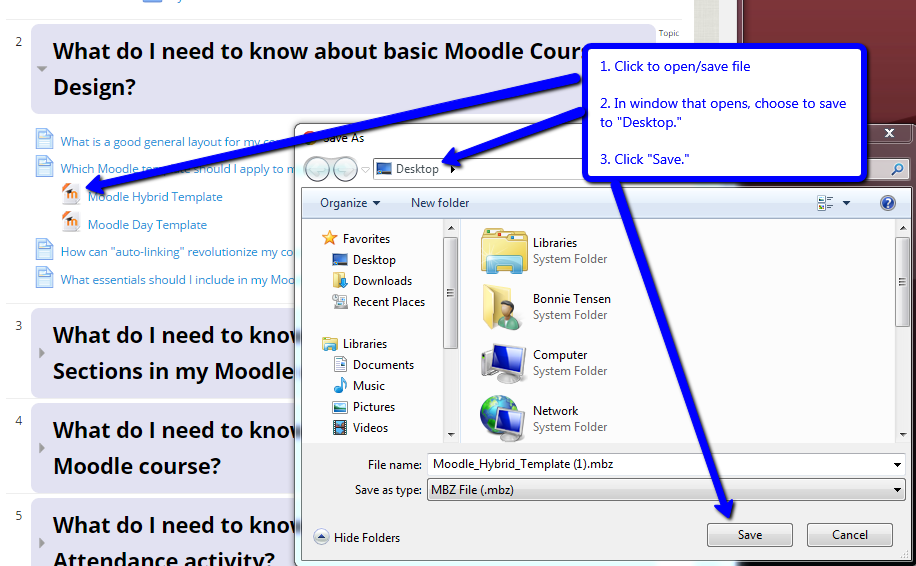The image size is (916, 566).
Task: Click 'Network' item name in file list
Action: click(555, 411)
